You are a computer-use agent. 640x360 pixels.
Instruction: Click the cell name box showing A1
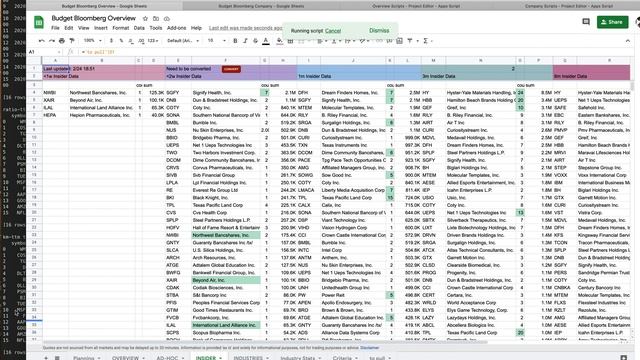pos(43,52)
